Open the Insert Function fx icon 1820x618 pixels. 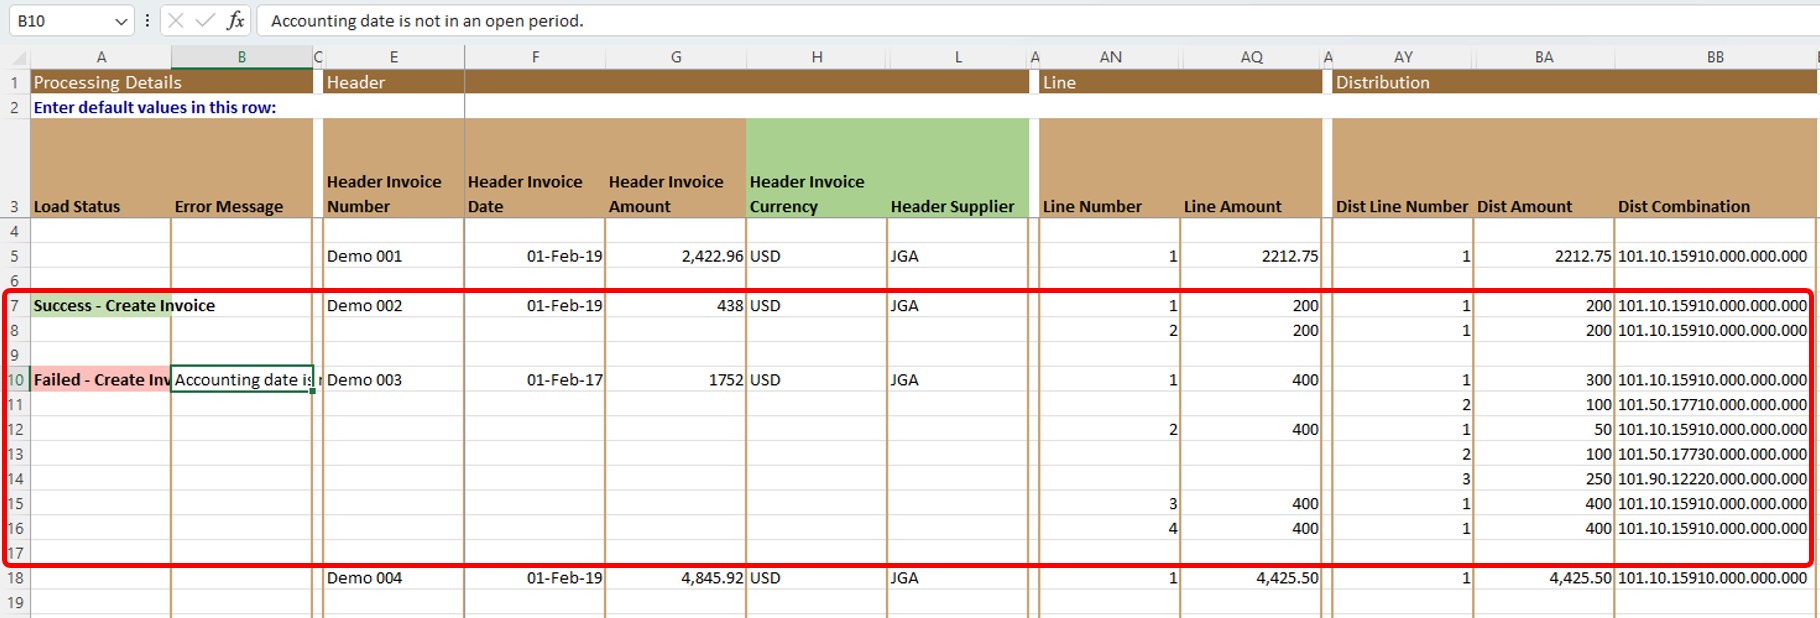pyautogui.click(x=236, y=20)
